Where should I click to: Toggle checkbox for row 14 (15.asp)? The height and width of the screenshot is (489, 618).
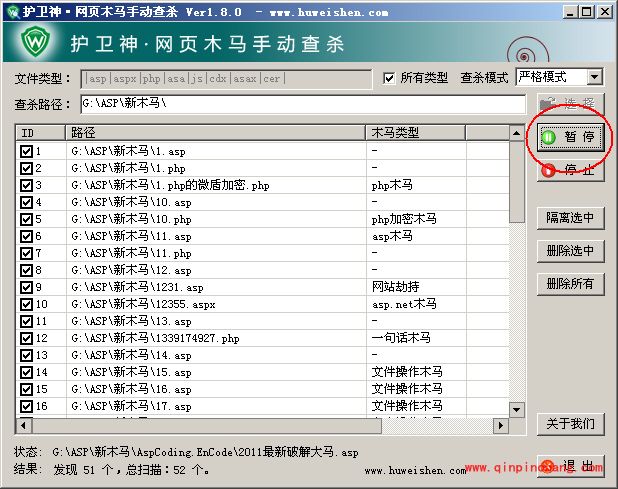tap(26, 372)
